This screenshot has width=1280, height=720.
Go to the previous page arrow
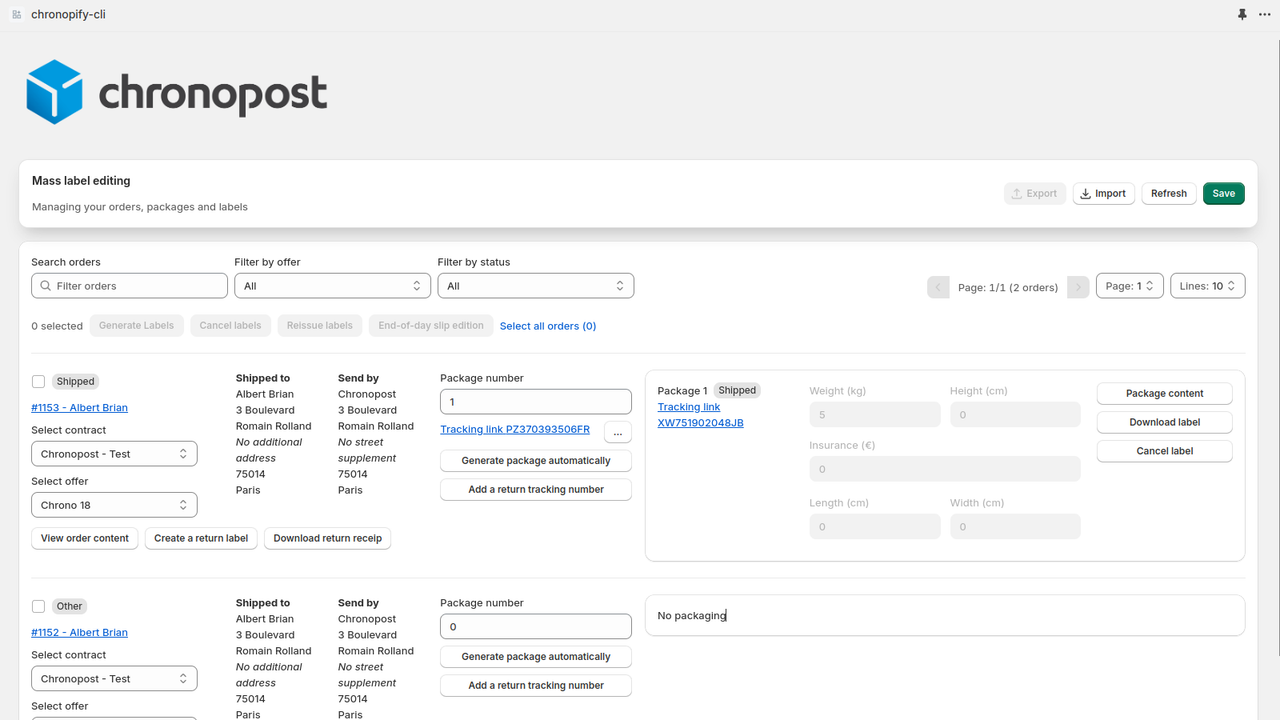(938, 287)
